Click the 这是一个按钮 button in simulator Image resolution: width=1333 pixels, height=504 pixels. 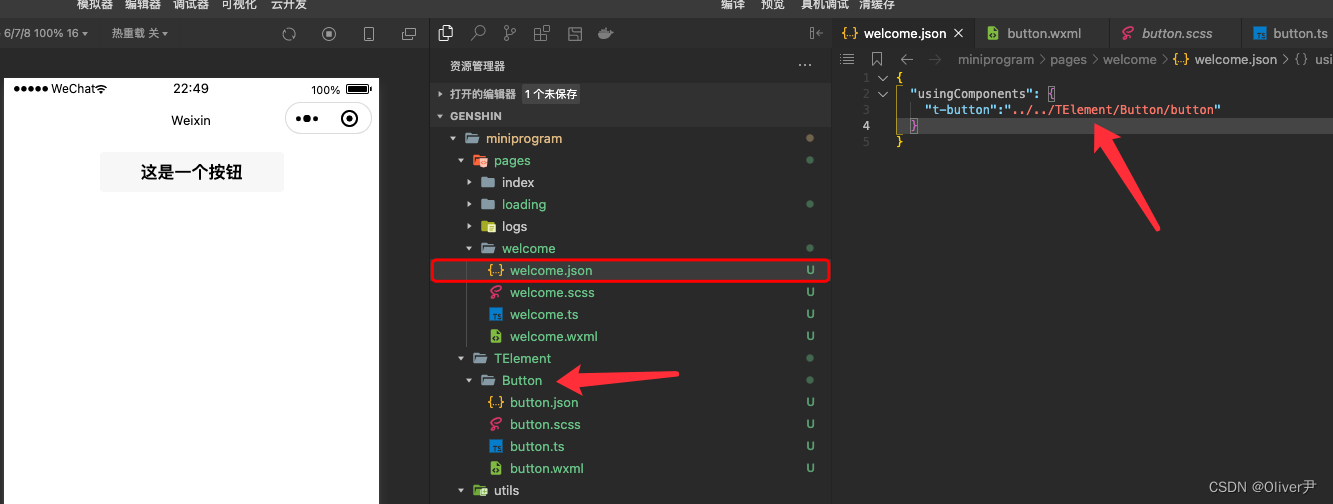tap(192, 172)
